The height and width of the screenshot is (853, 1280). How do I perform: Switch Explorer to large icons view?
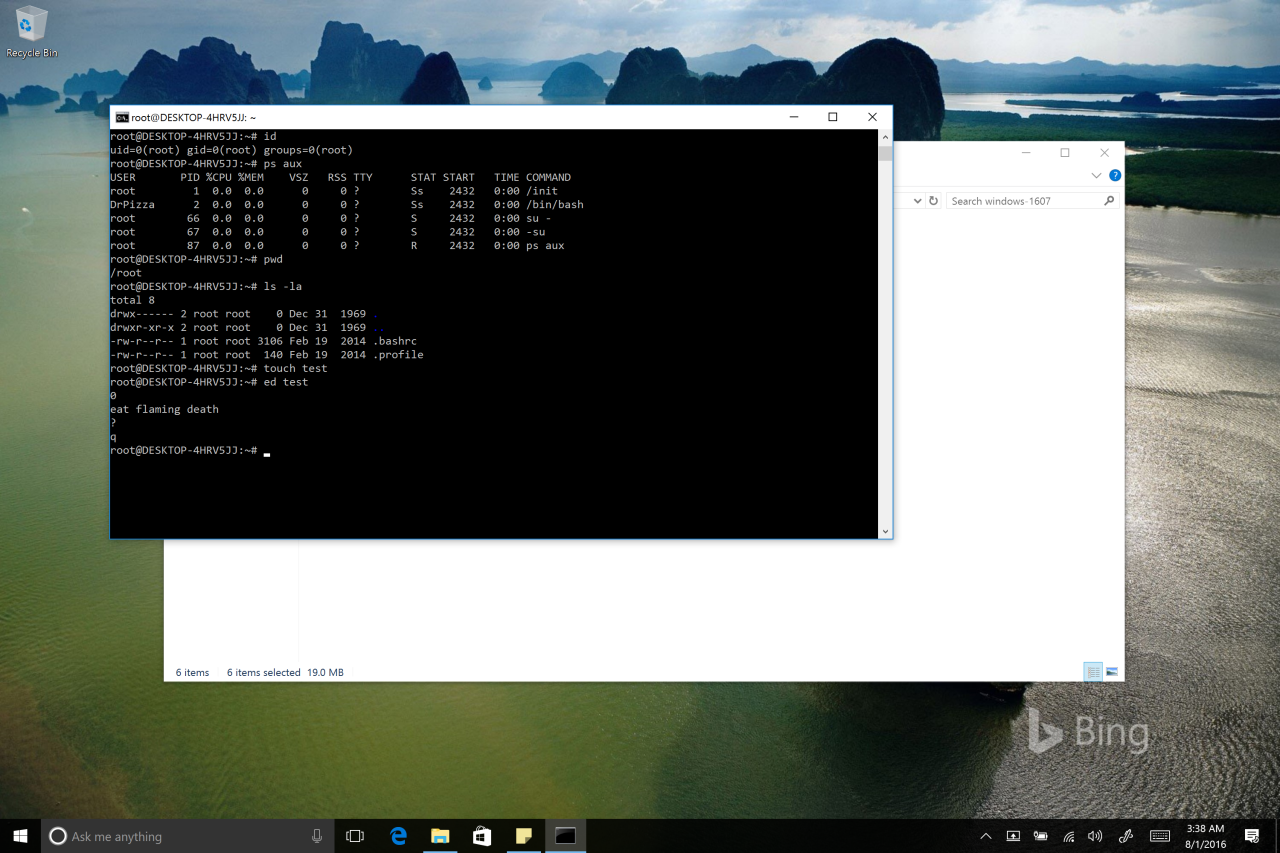[1111, 672]
